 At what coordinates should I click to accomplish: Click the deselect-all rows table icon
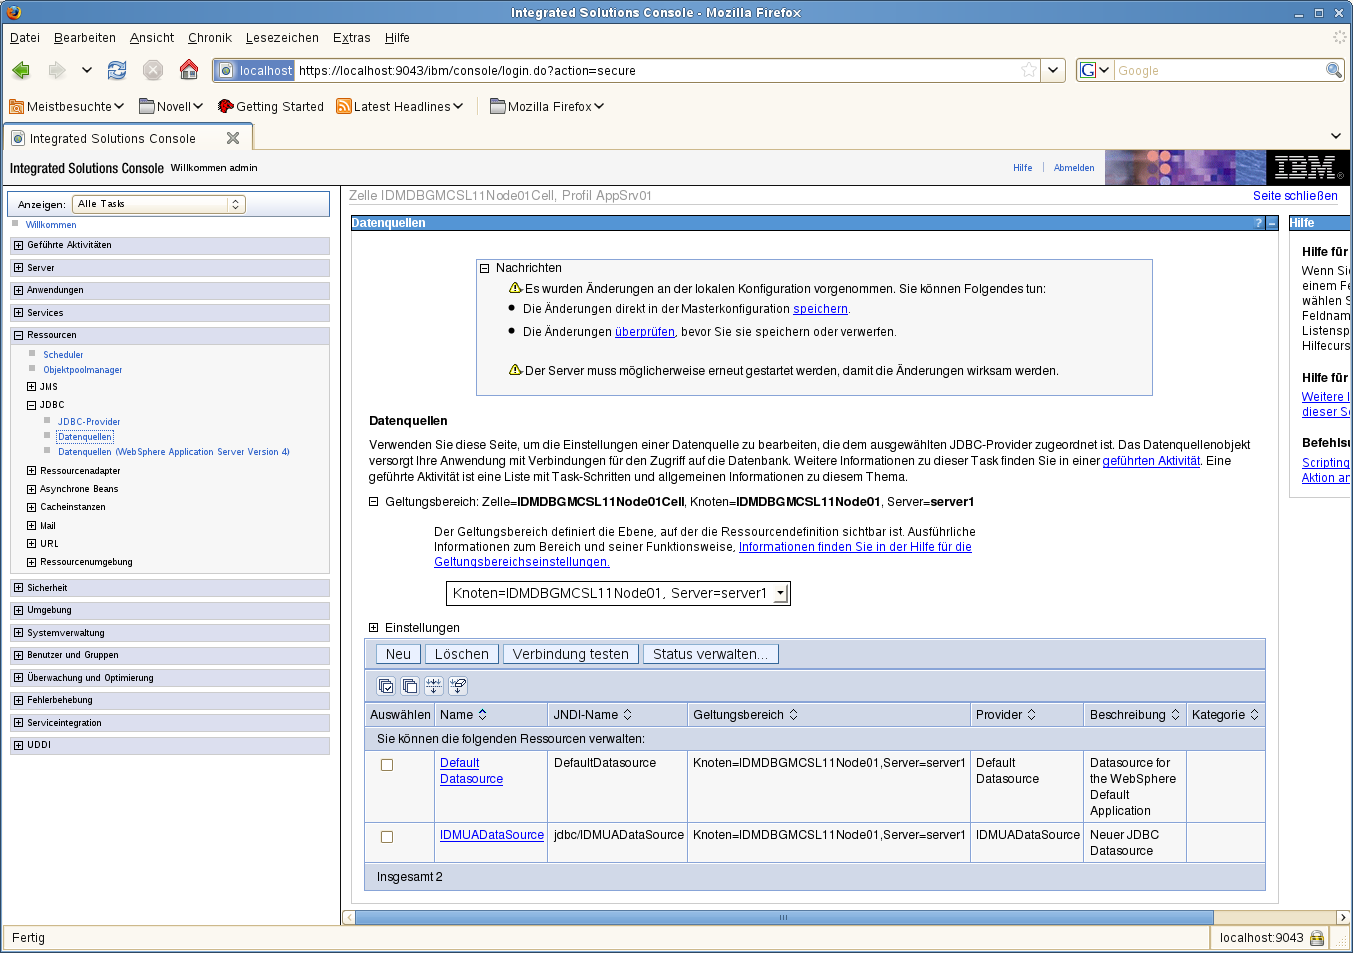tap(410, 686)
